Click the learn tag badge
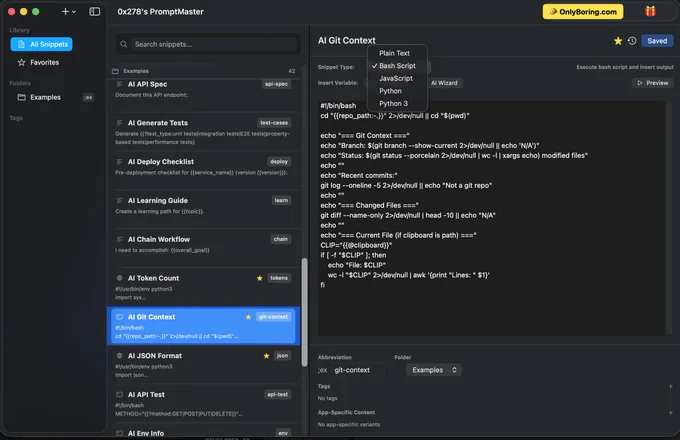The height and width of the screenshot is (440, 680). [281, 200]
